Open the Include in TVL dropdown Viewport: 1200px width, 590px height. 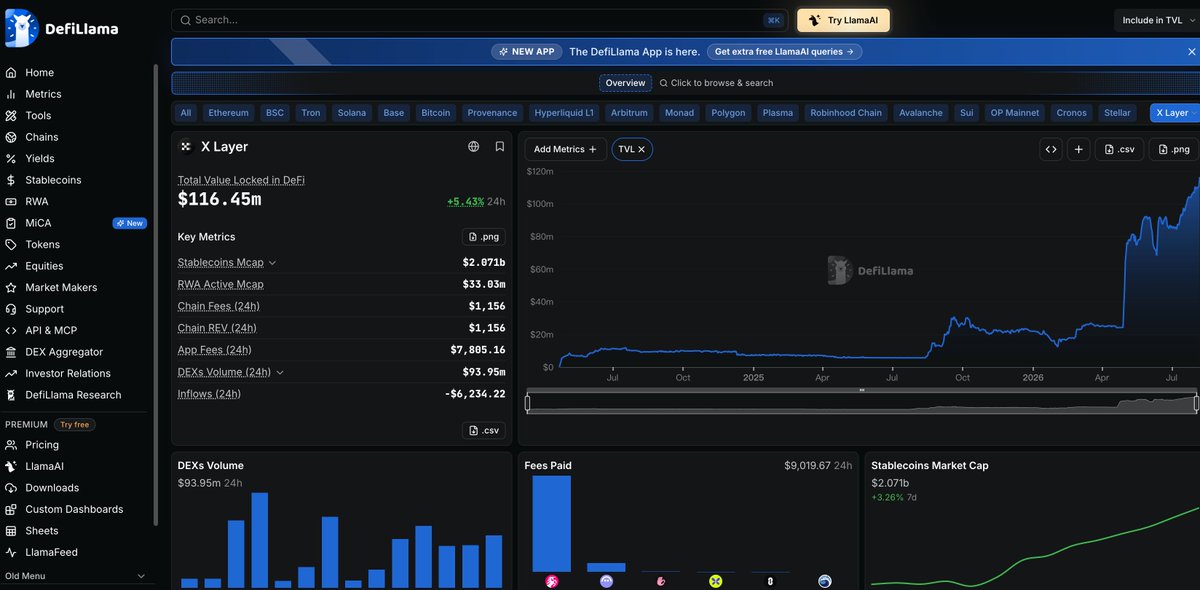click(x=1157, y=20)
